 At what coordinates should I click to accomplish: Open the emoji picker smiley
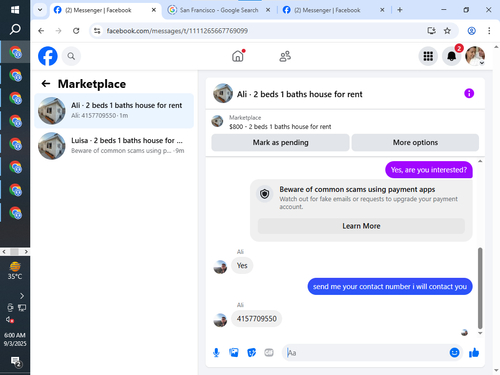pyautogui.click(x=454, y=352)
